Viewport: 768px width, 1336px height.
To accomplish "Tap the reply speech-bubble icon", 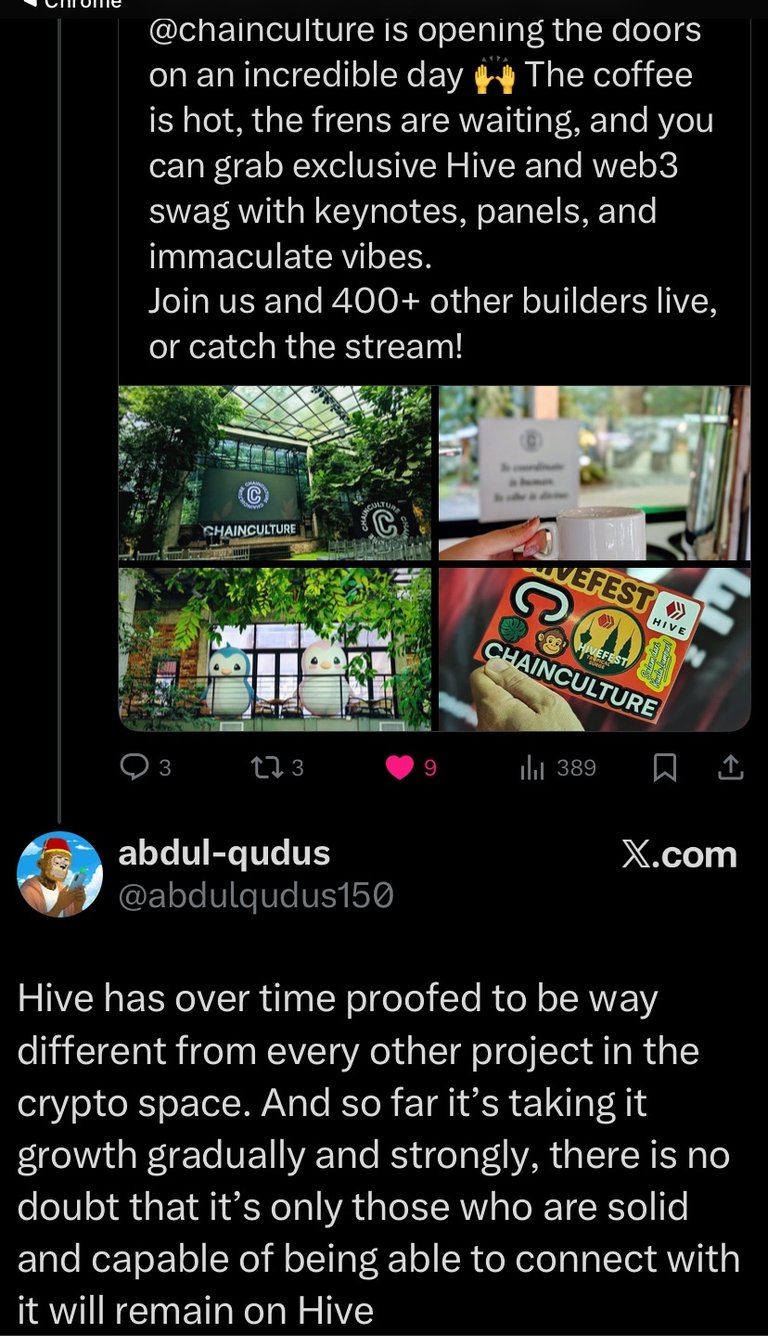I will click(134, 767).
